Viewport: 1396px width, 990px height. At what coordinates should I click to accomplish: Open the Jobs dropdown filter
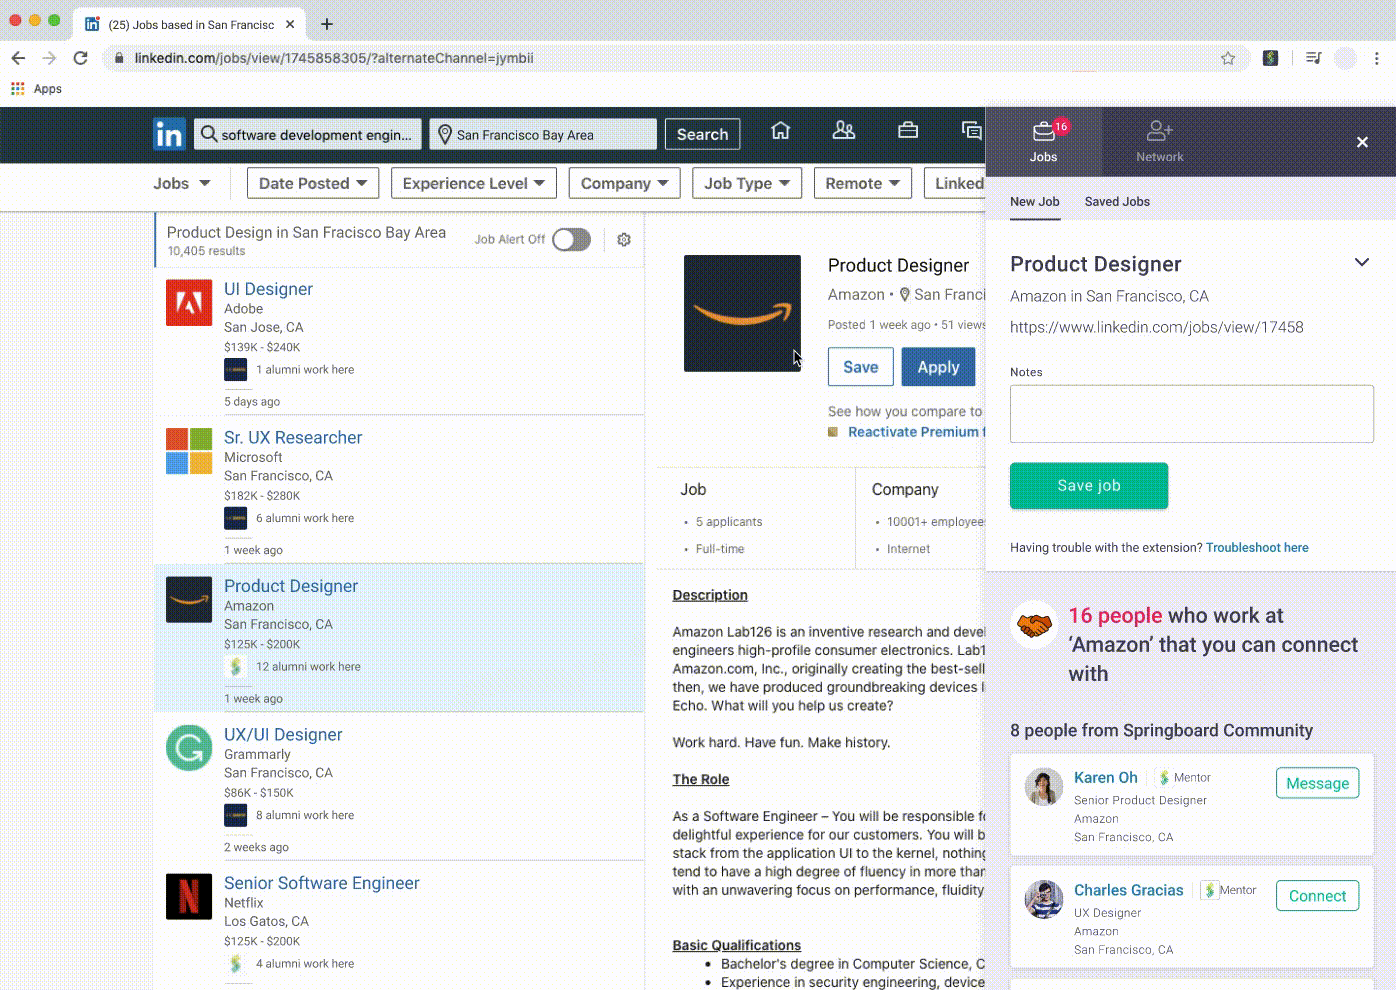point(182,183)
